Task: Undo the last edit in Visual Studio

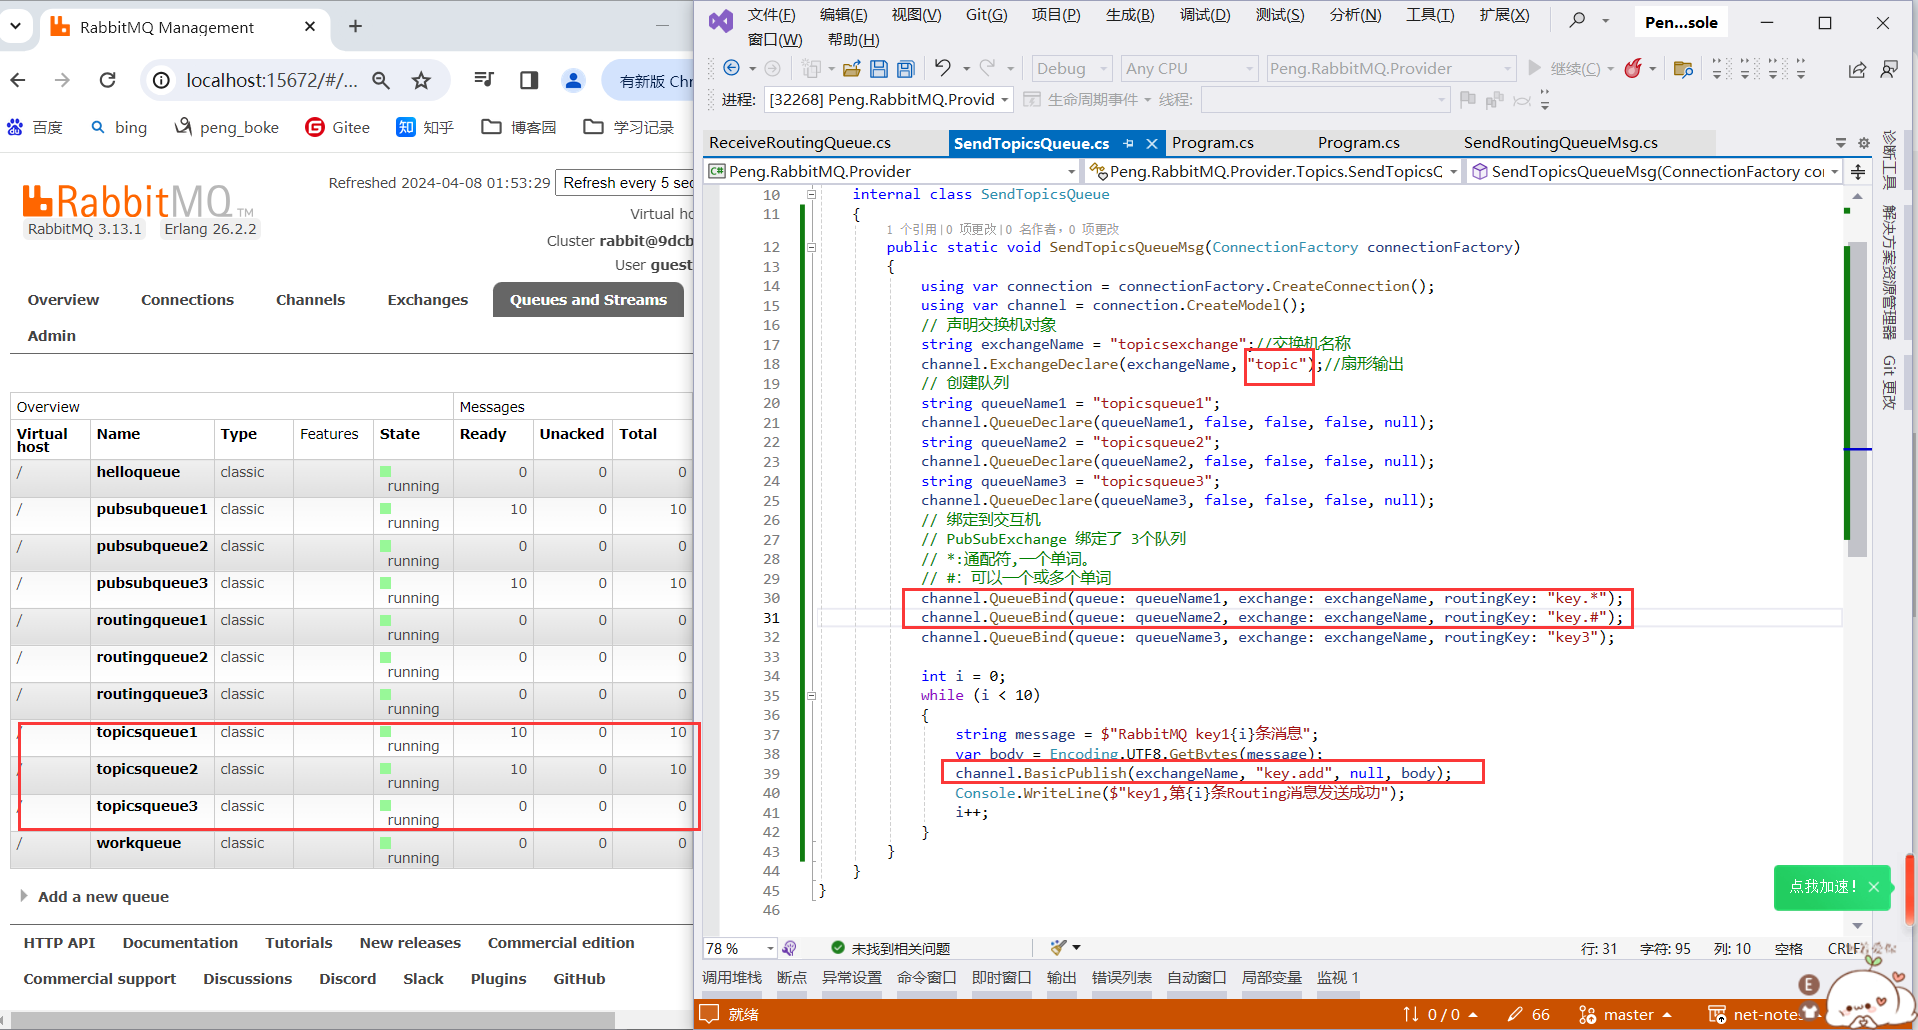Action: tap(942, 68)
